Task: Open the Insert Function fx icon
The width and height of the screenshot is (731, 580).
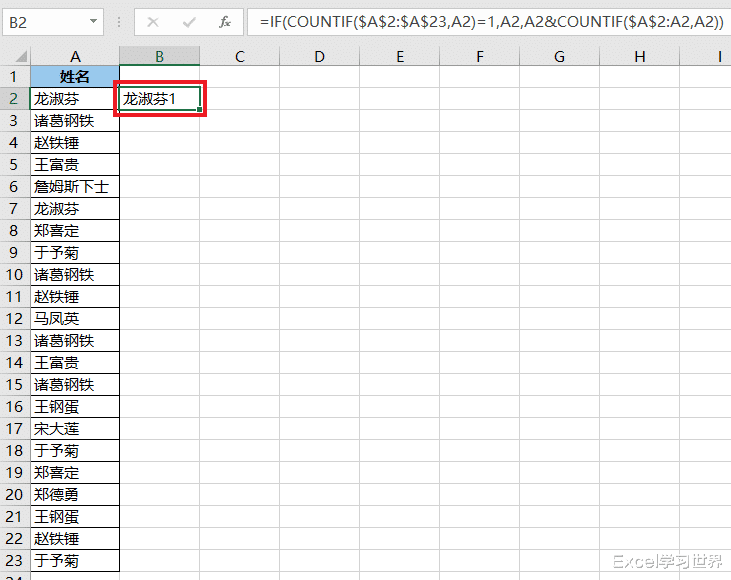Action: (x=225, y=22)
